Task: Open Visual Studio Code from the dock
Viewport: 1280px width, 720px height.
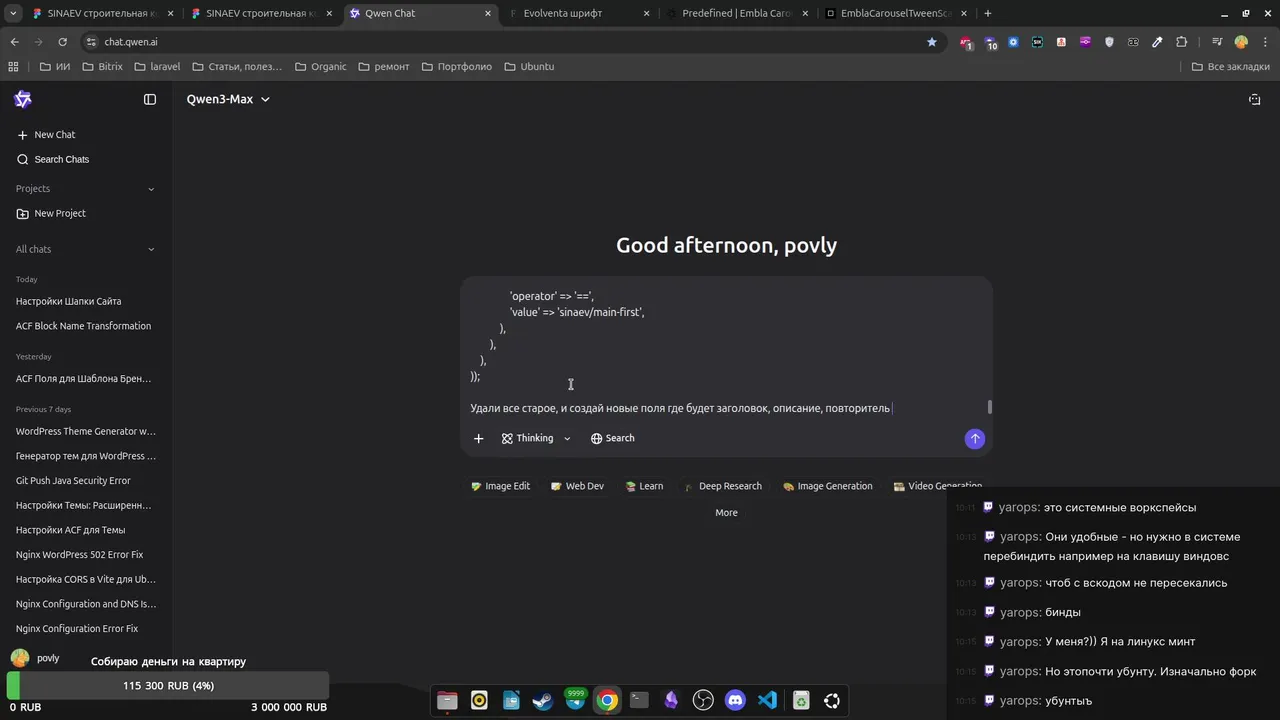Action: pos(767,701)
